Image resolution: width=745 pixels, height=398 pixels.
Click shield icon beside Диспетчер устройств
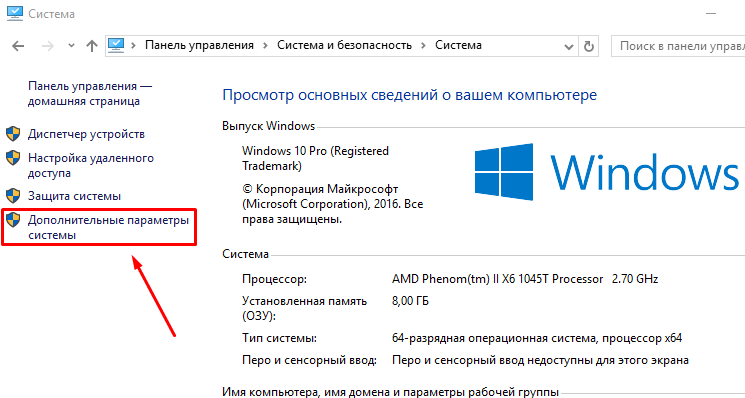click(x=13, y=134)
